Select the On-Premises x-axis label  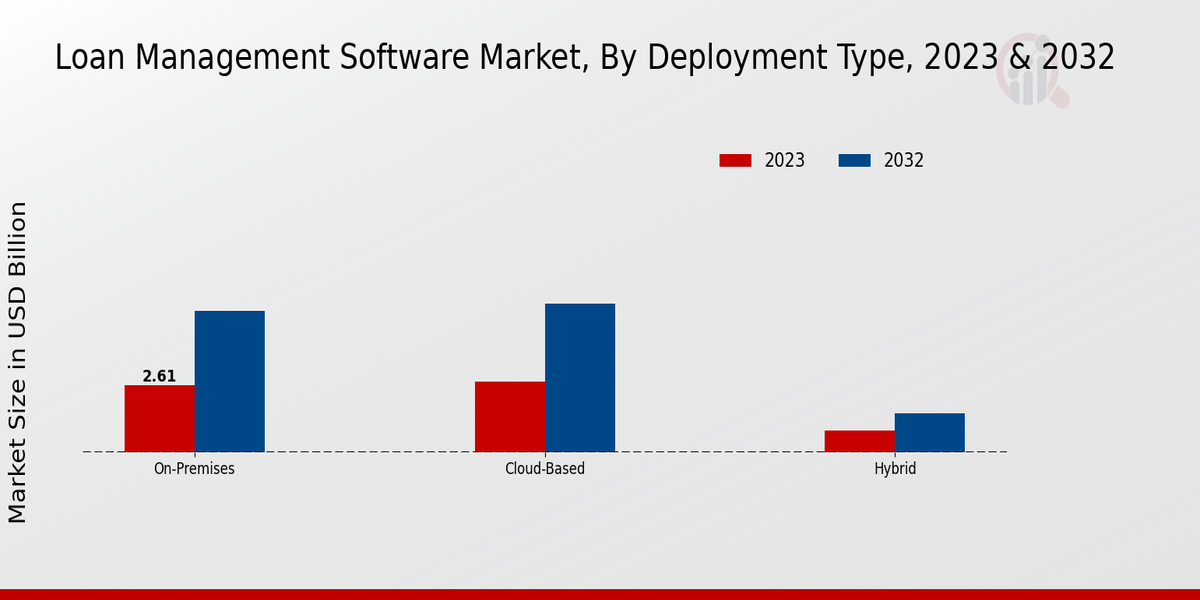tap(194, 468)
